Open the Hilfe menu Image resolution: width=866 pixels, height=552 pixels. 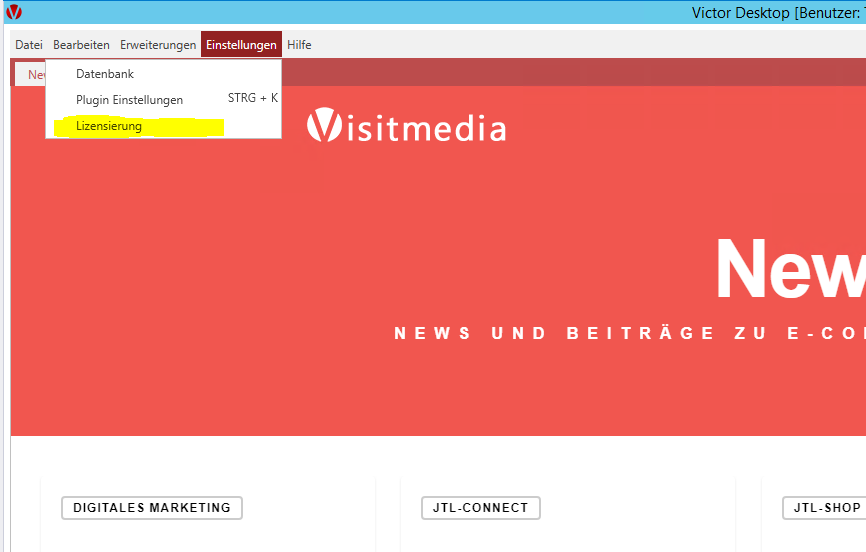[299, 45]
